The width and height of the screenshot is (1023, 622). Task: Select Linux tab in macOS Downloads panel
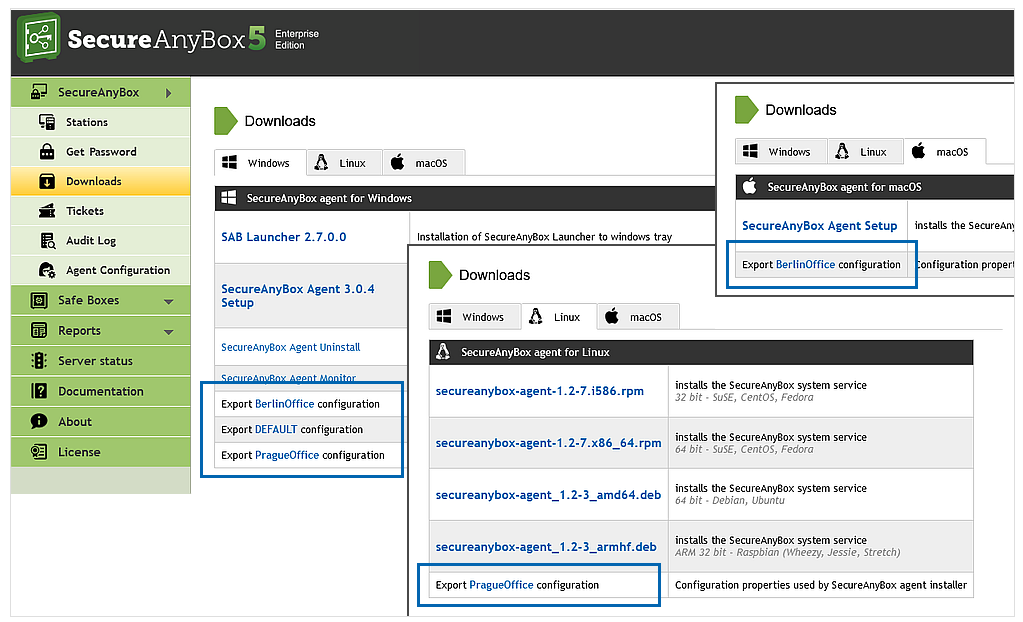point(865,151)
